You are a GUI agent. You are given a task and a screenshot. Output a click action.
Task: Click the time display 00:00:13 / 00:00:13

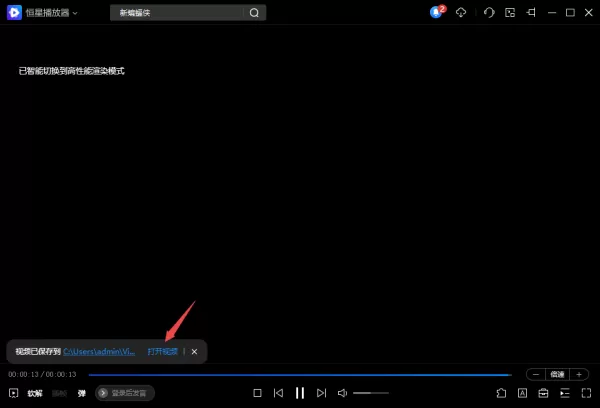(42, 374)
